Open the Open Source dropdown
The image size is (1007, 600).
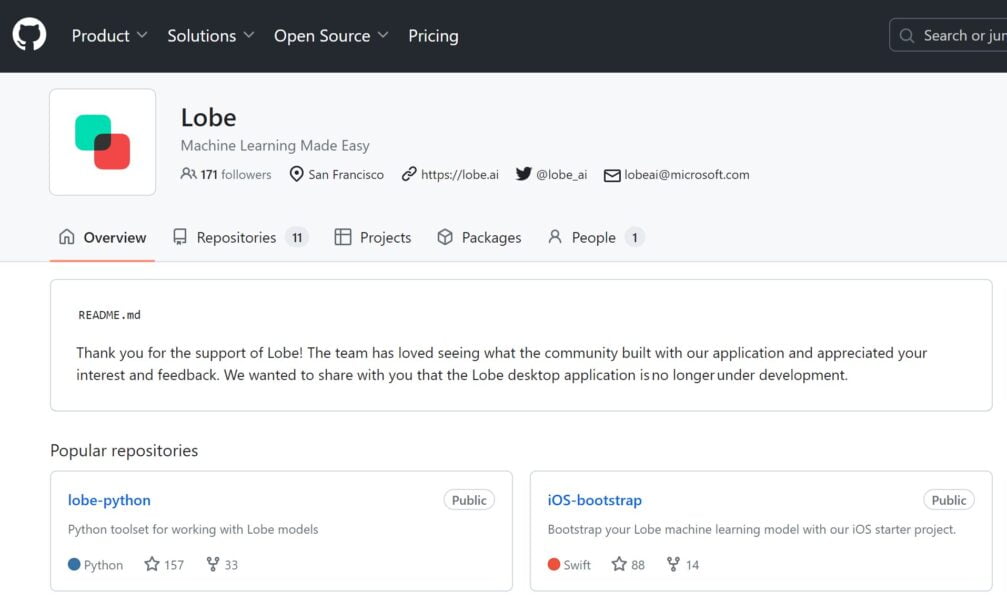[331, 36]
